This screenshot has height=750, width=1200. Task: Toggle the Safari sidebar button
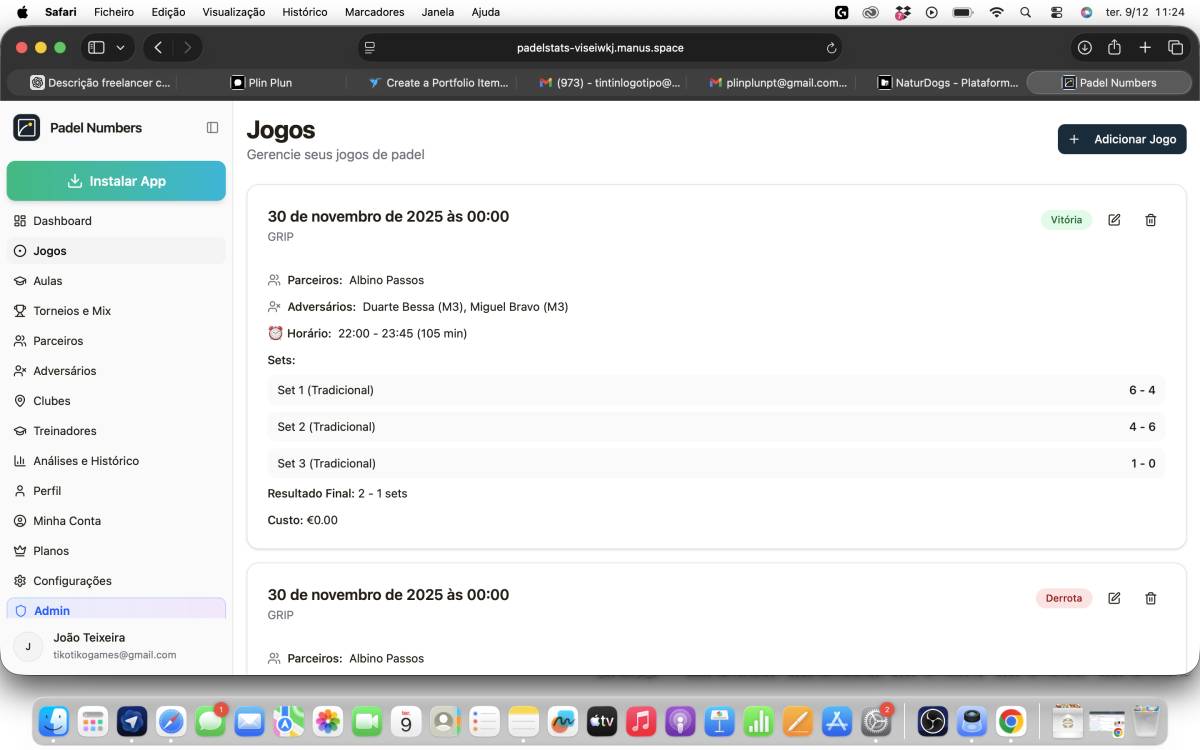96,47
